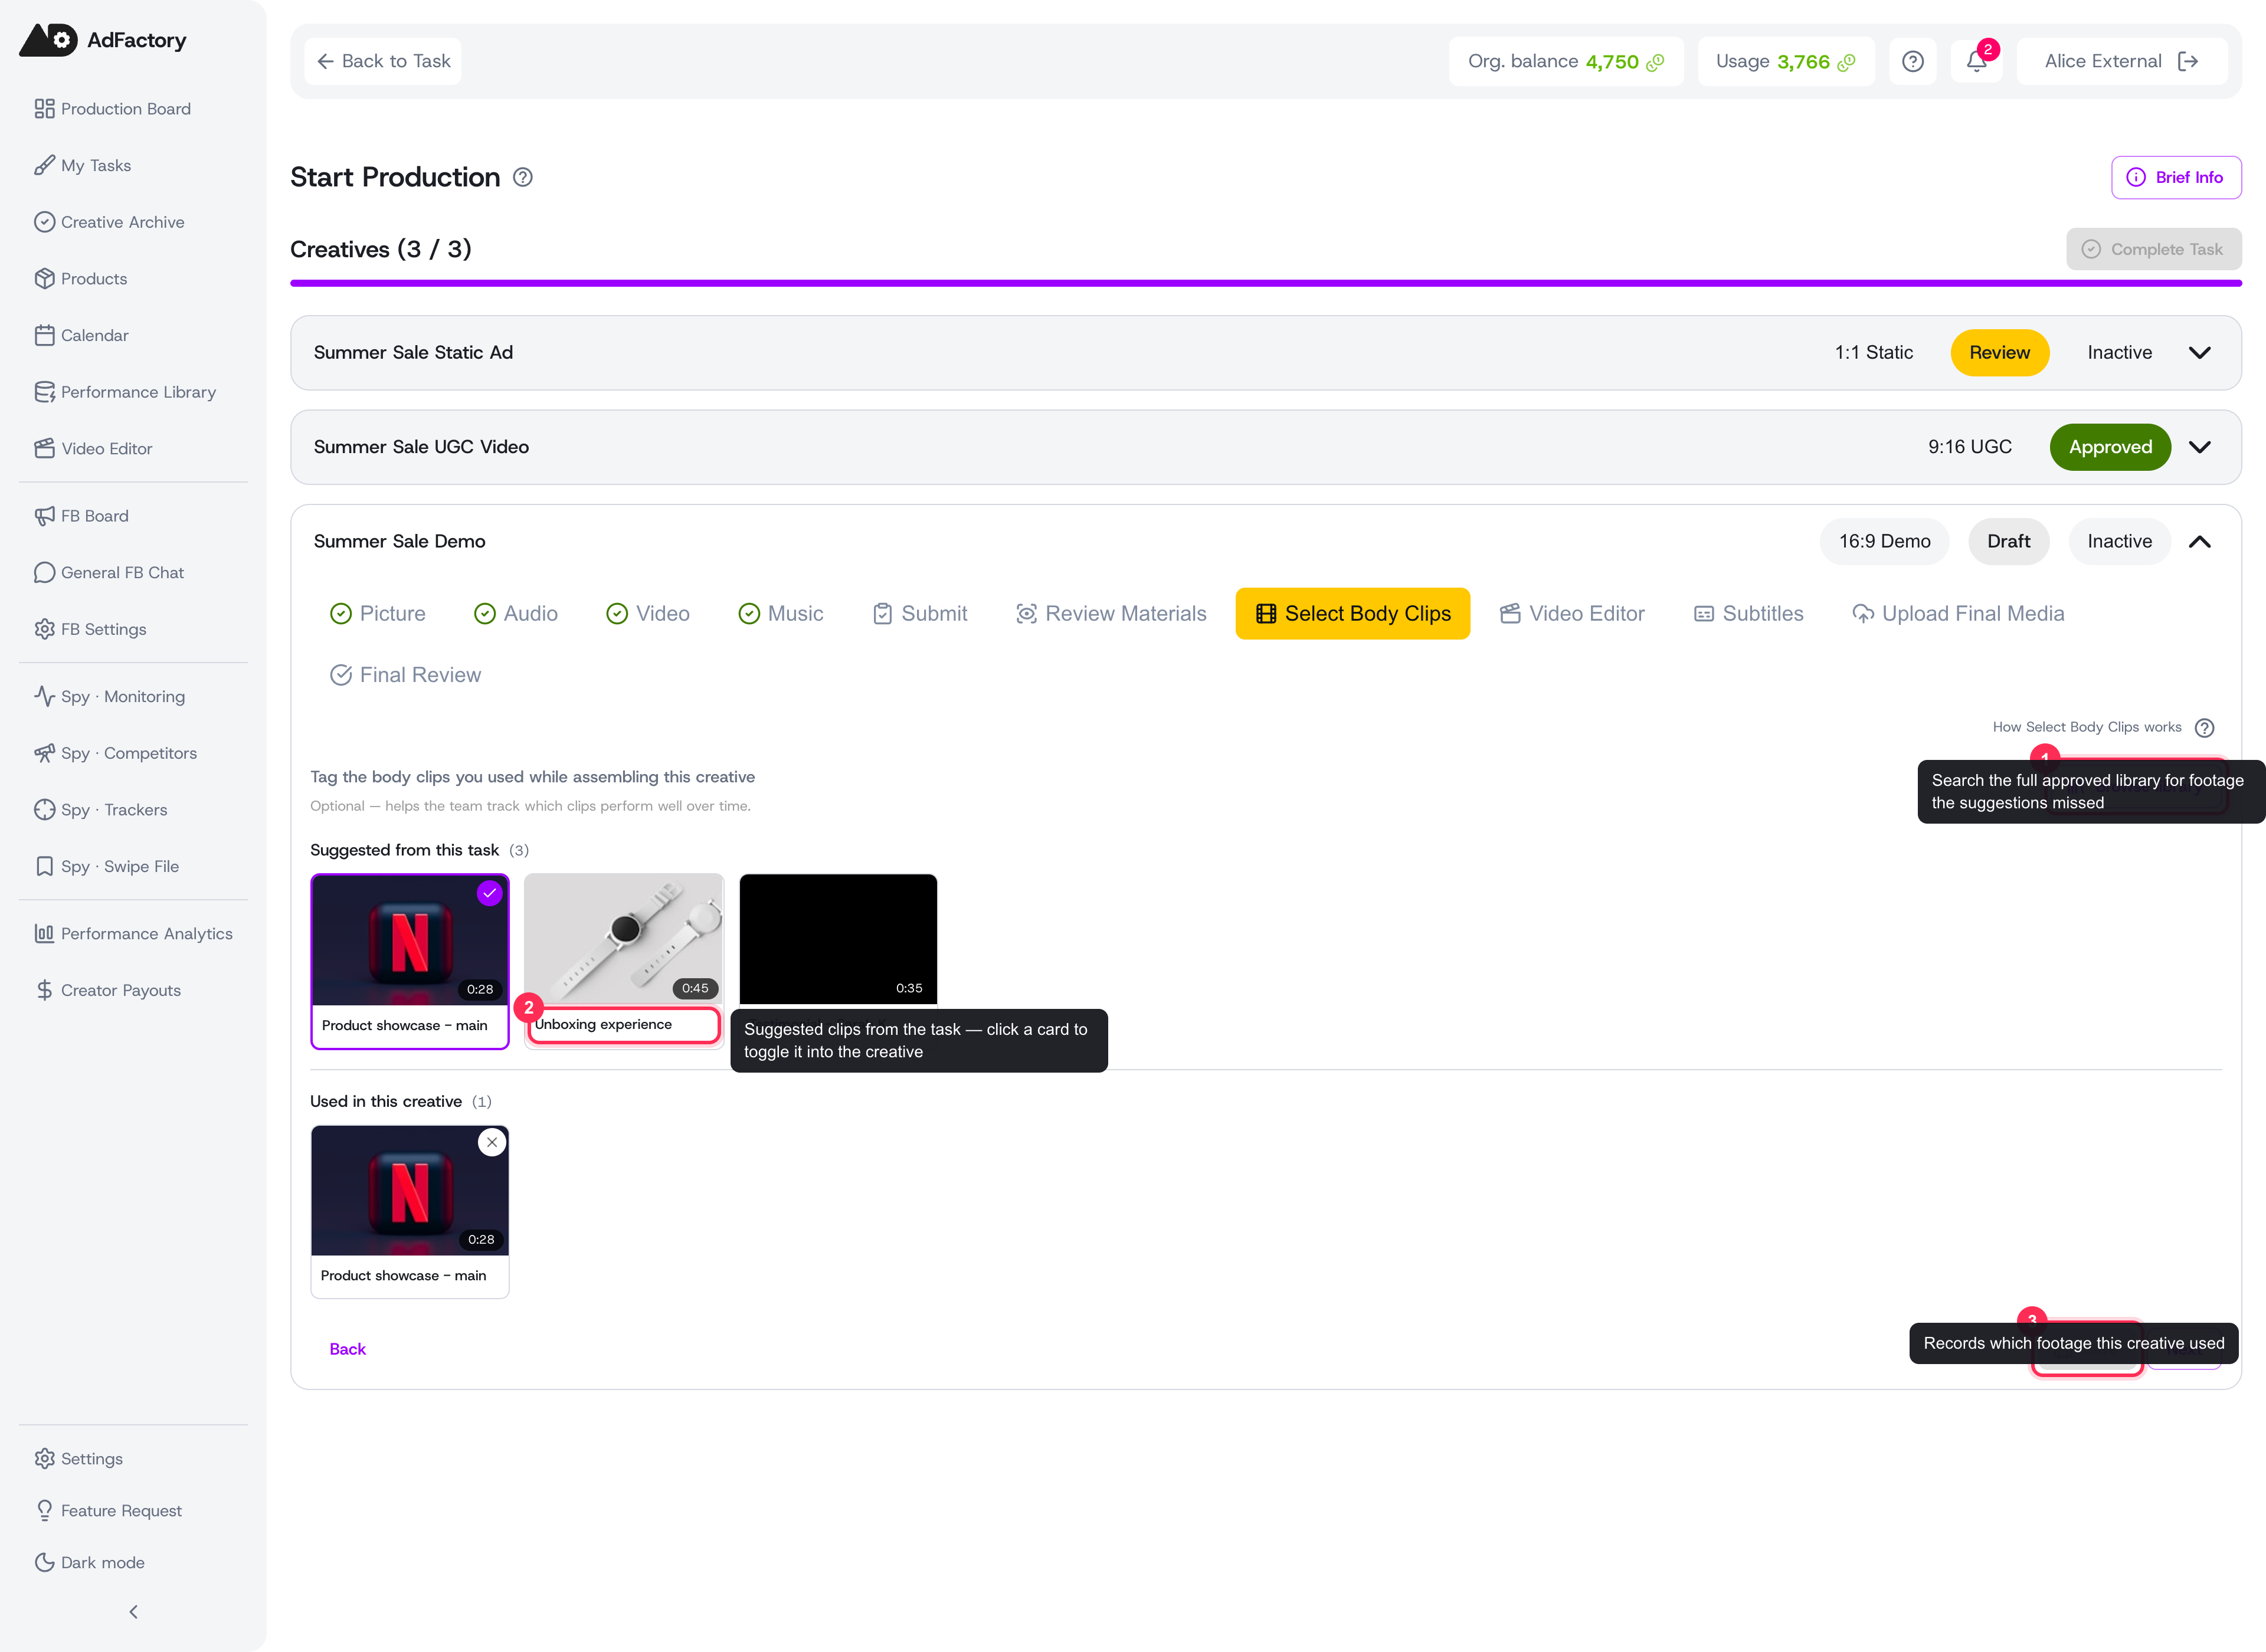Switch to the Video step tab
This screenshot has width=2266, height=1652.
coord(648,613)
